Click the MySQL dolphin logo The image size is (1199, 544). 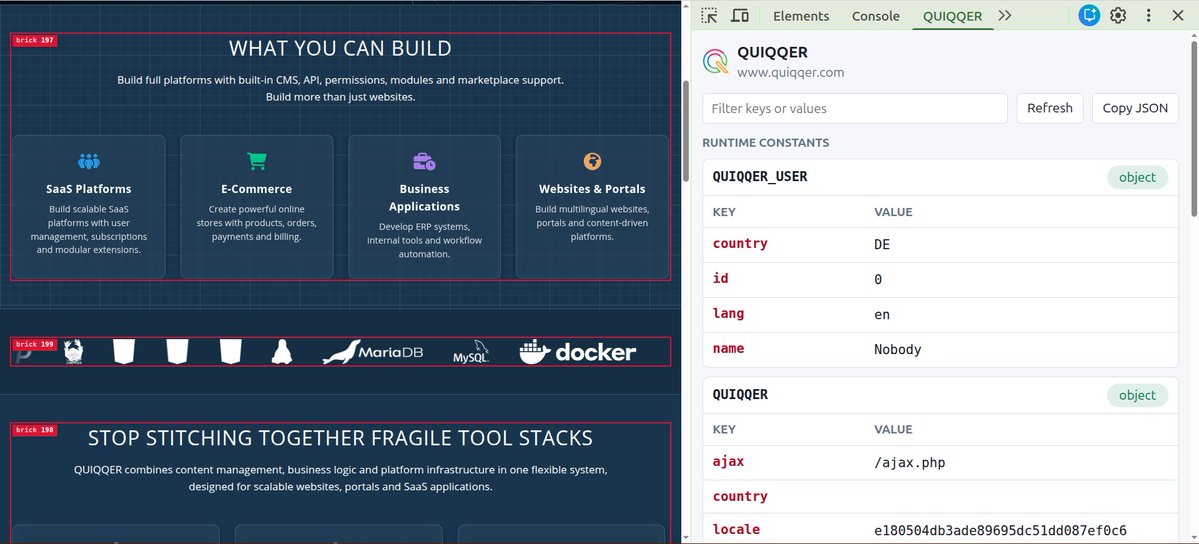click(471, 352)
